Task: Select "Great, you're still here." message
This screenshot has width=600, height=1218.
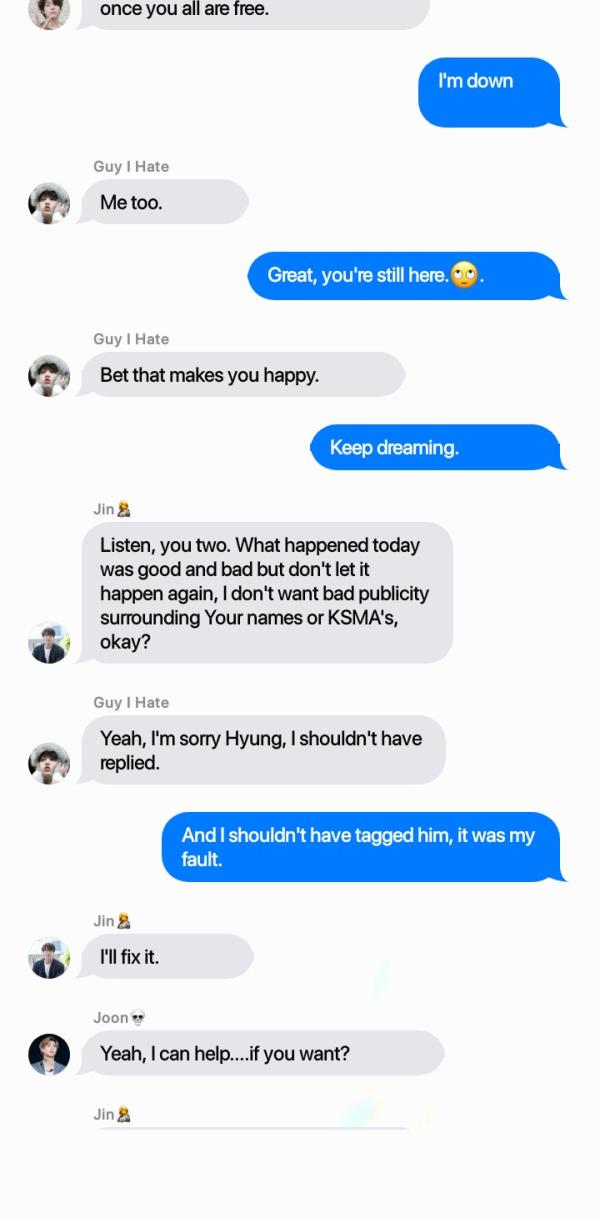Action: (406, 275)
